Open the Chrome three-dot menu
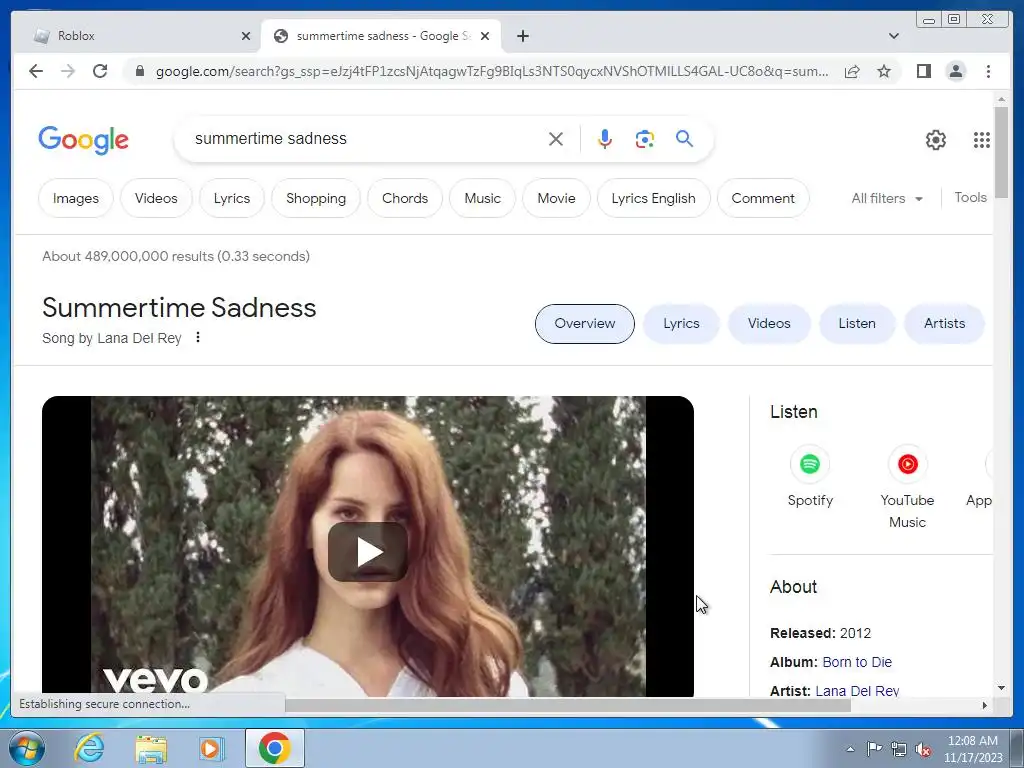The width and height of the screenshot is (1024, 768). point(988,71)
